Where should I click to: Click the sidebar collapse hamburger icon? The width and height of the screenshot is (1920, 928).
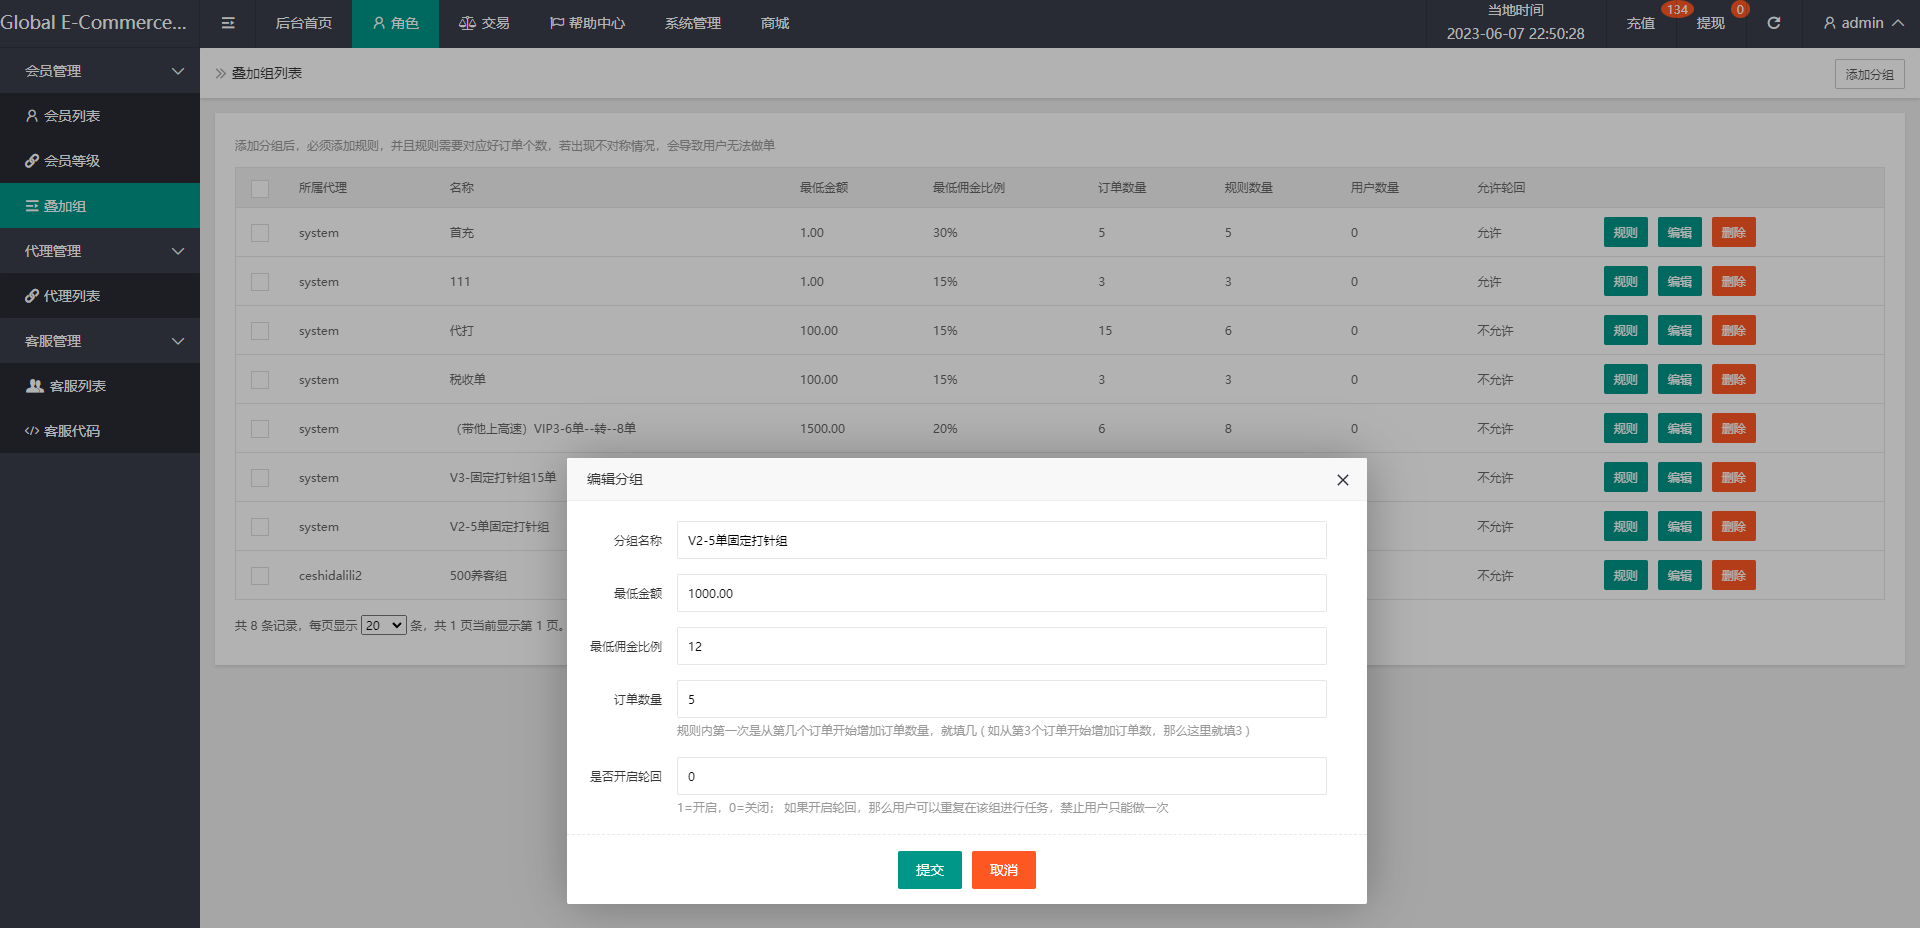pos(228,23)
